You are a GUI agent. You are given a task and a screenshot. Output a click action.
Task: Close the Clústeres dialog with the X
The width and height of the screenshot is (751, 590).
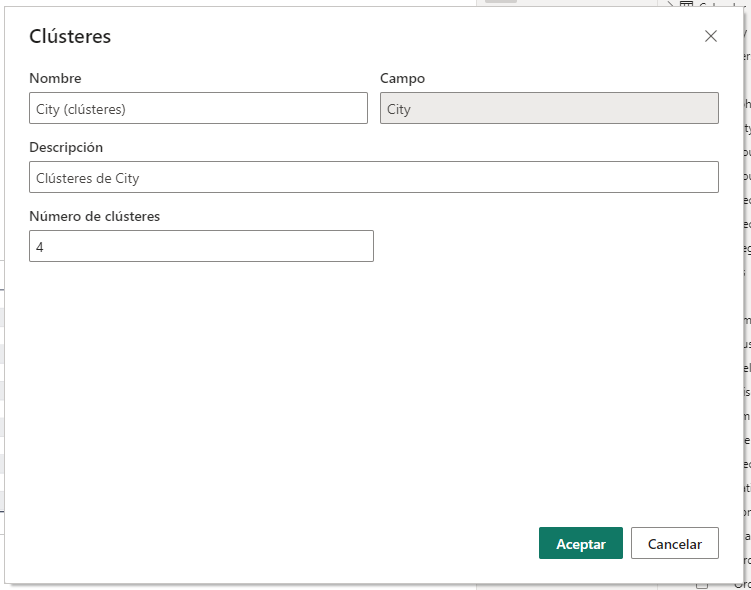711,36
